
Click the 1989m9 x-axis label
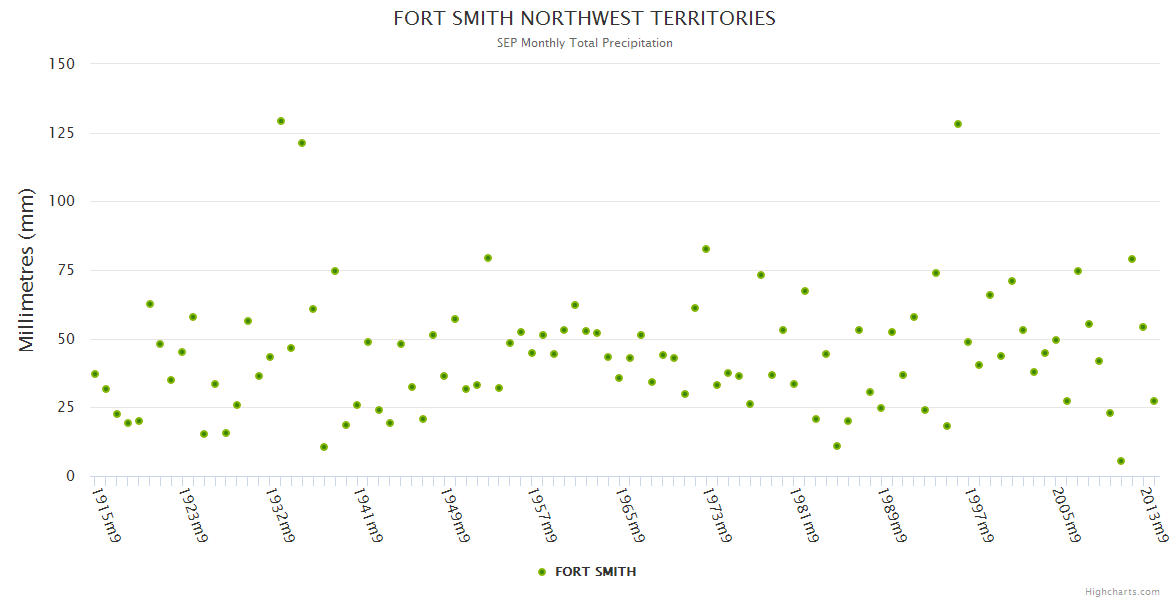point(894,515)
